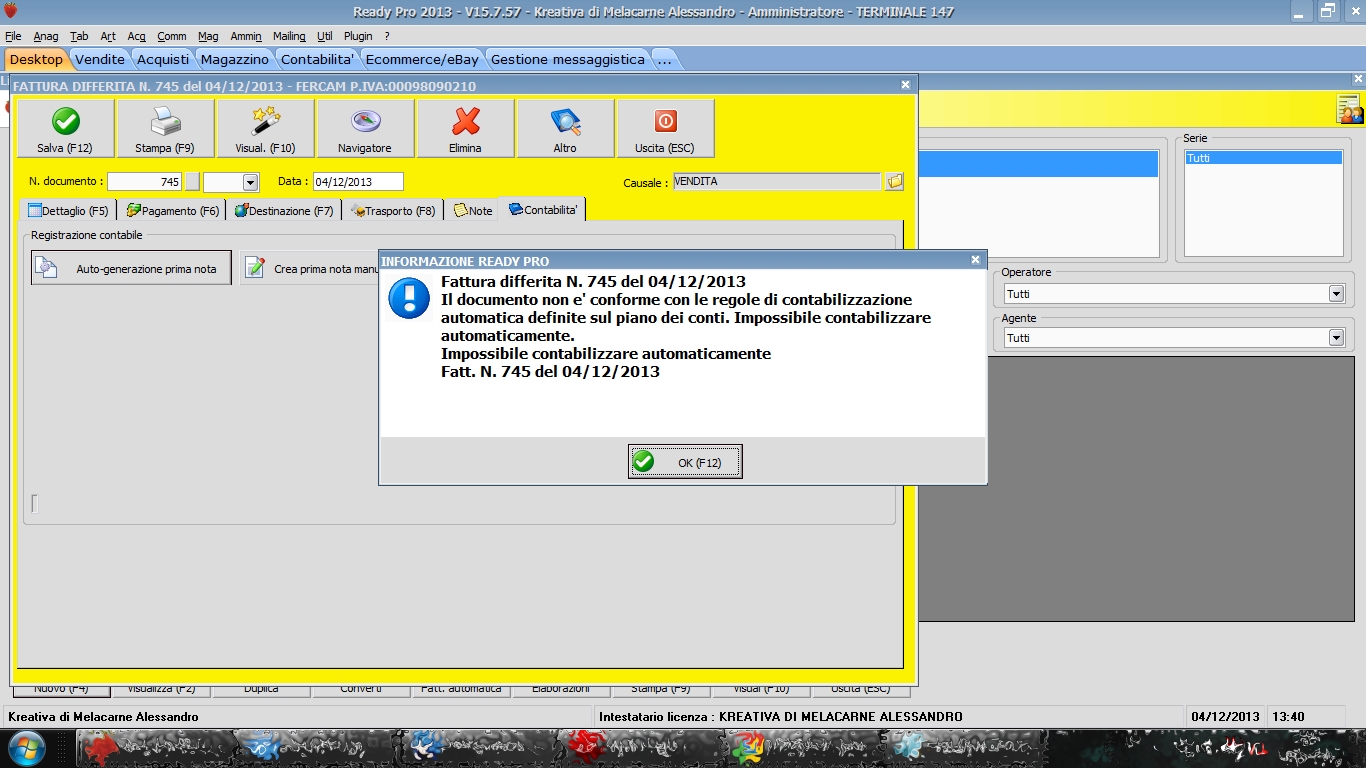This screenshot has height=768, width=1366.
Task: Select the Contabilita' document tab
Action: (543, 209)
